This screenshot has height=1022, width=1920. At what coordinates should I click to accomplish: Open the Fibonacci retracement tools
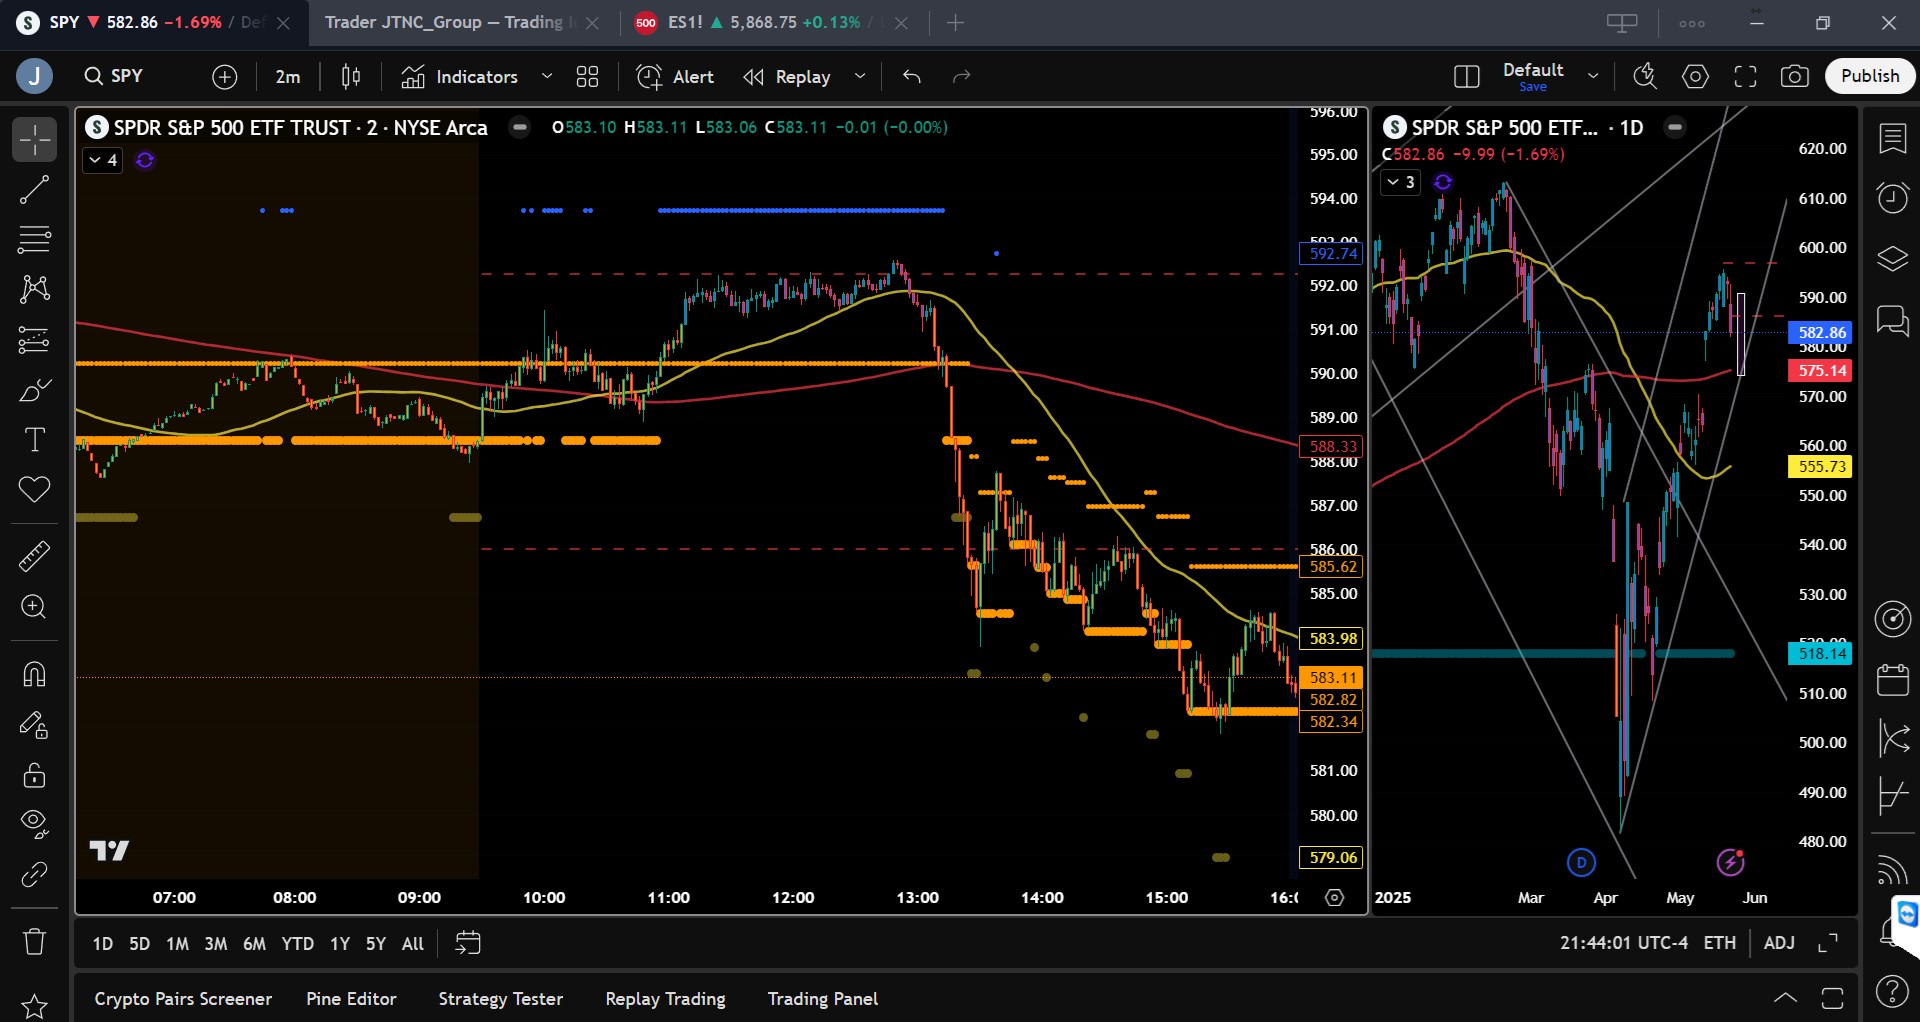pos(34,240)
